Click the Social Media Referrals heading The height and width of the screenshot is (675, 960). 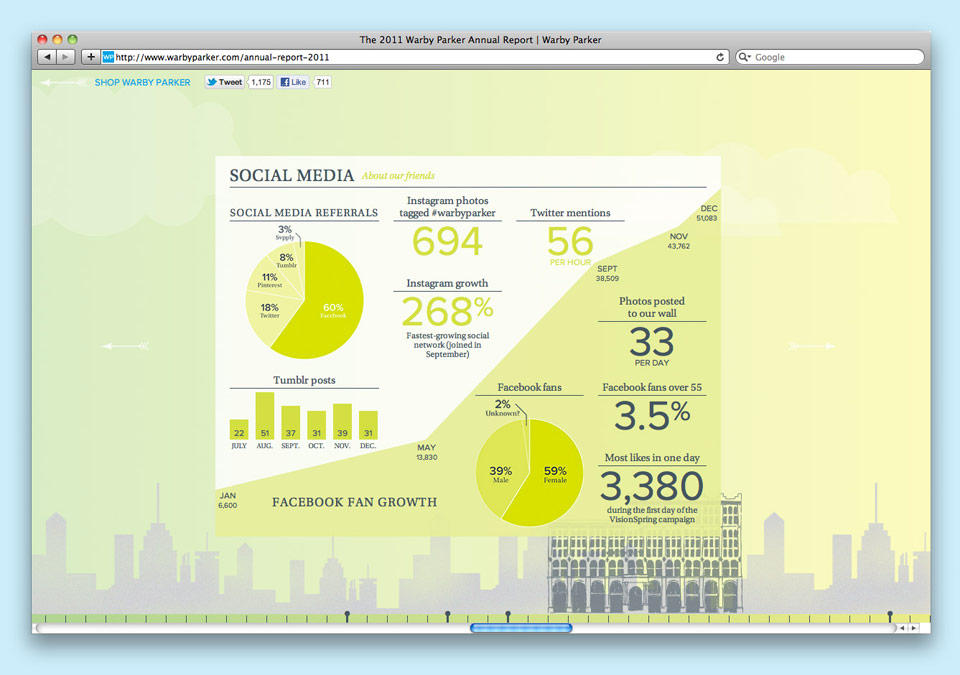[x=304, y=213]
